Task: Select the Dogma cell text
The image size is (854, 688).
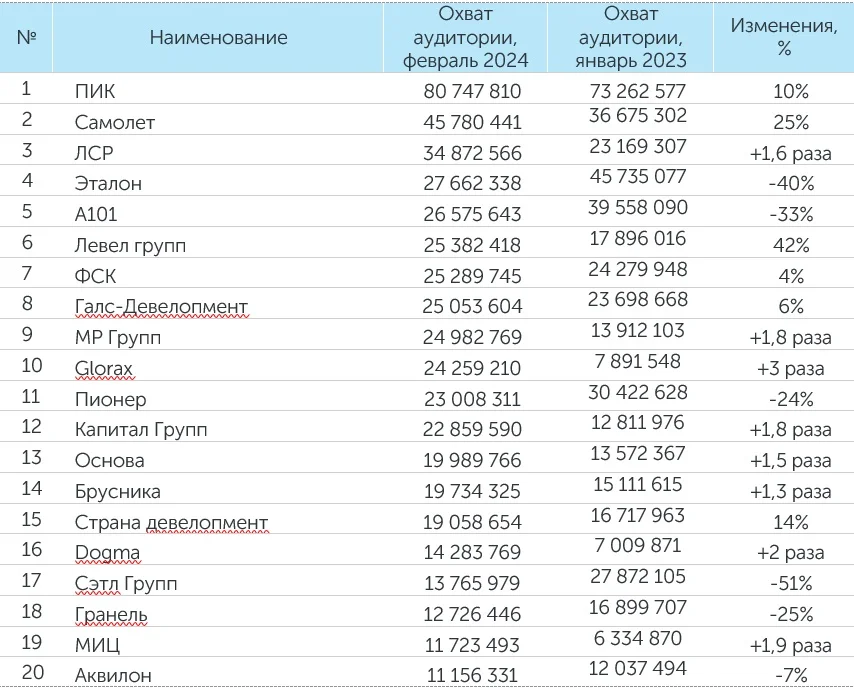Action: pos(107,552)
